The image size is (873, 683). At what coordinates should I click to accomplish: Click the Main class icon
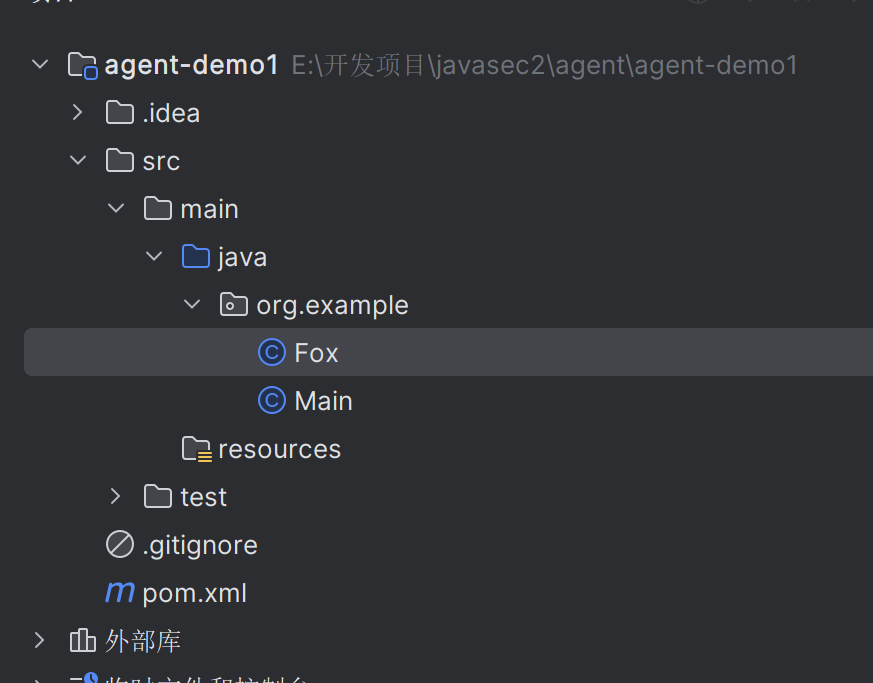(271, 401)
